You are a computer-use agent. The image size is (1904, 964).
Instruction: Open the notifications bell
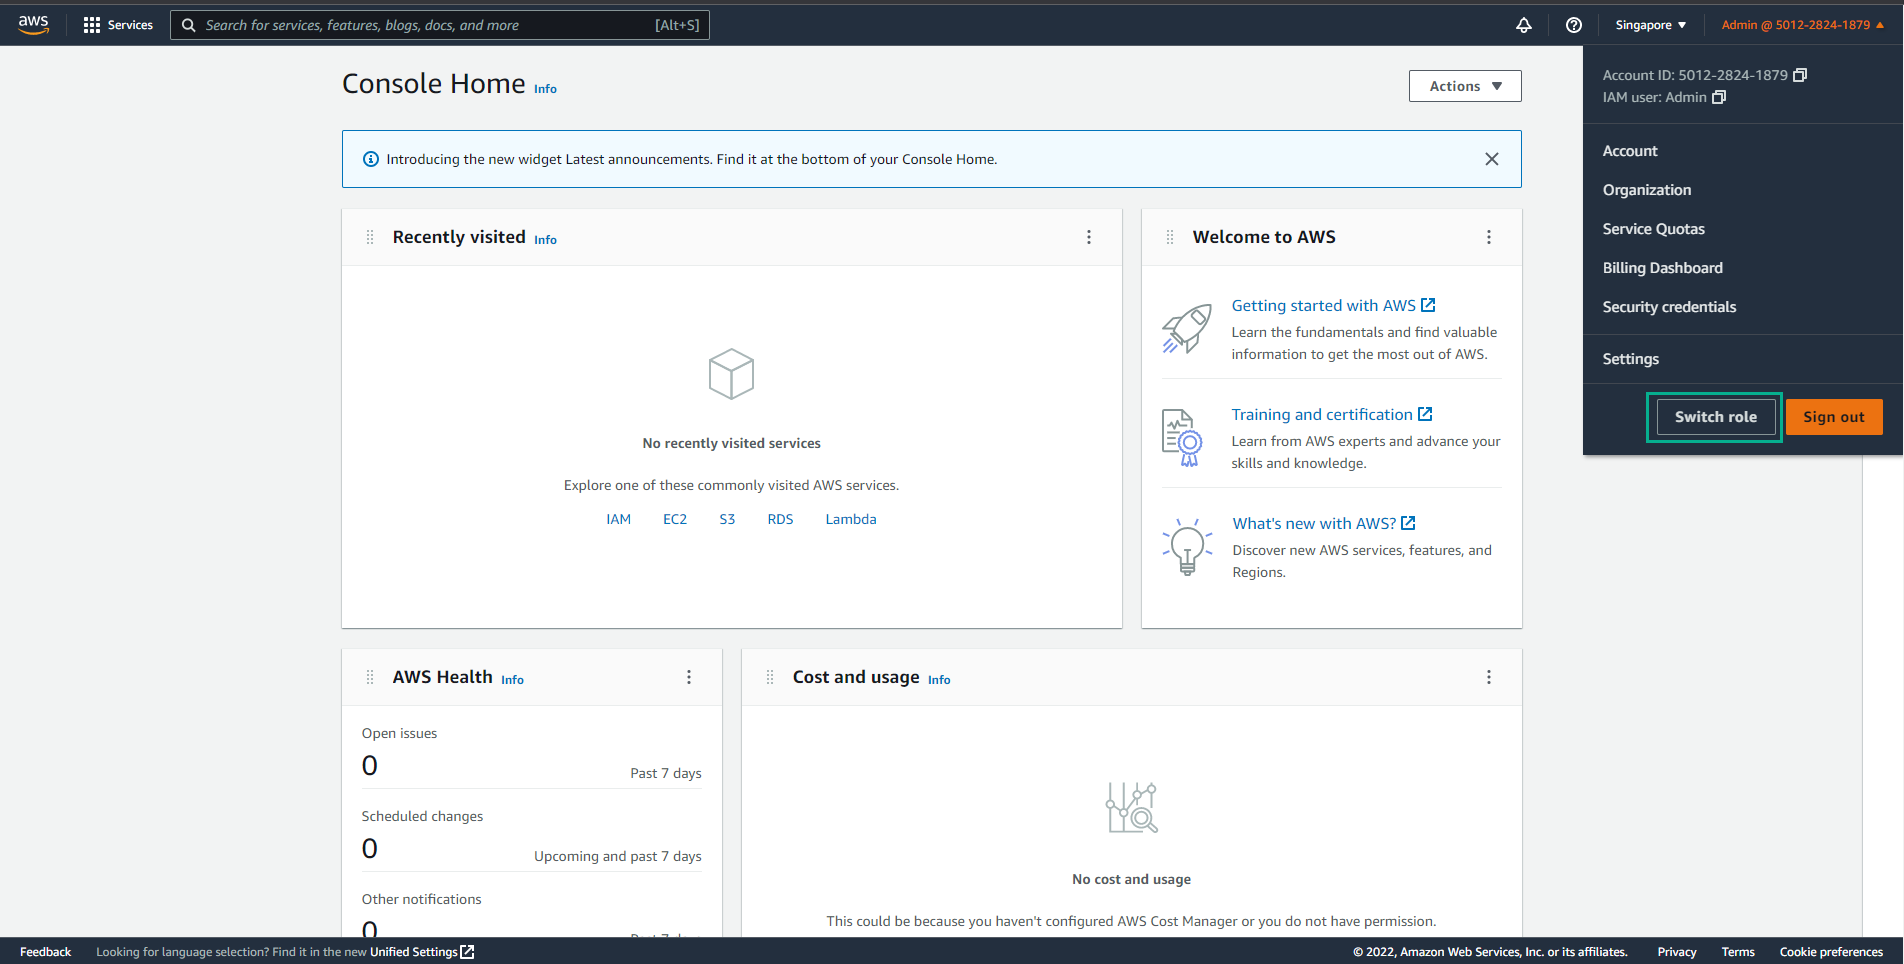click(x=1524, y=25)
